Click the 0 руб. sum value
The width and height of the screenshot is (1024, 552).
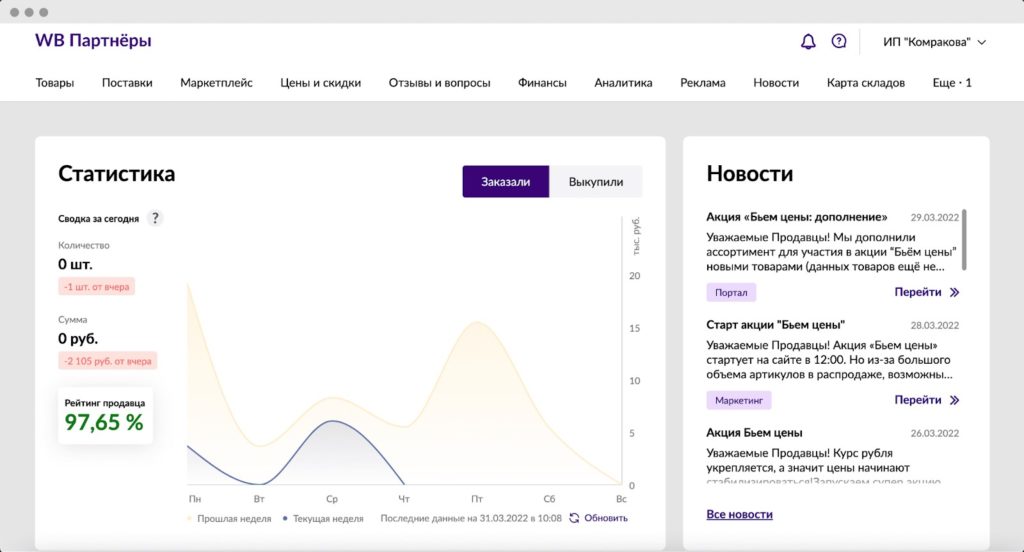pos(78,339)
